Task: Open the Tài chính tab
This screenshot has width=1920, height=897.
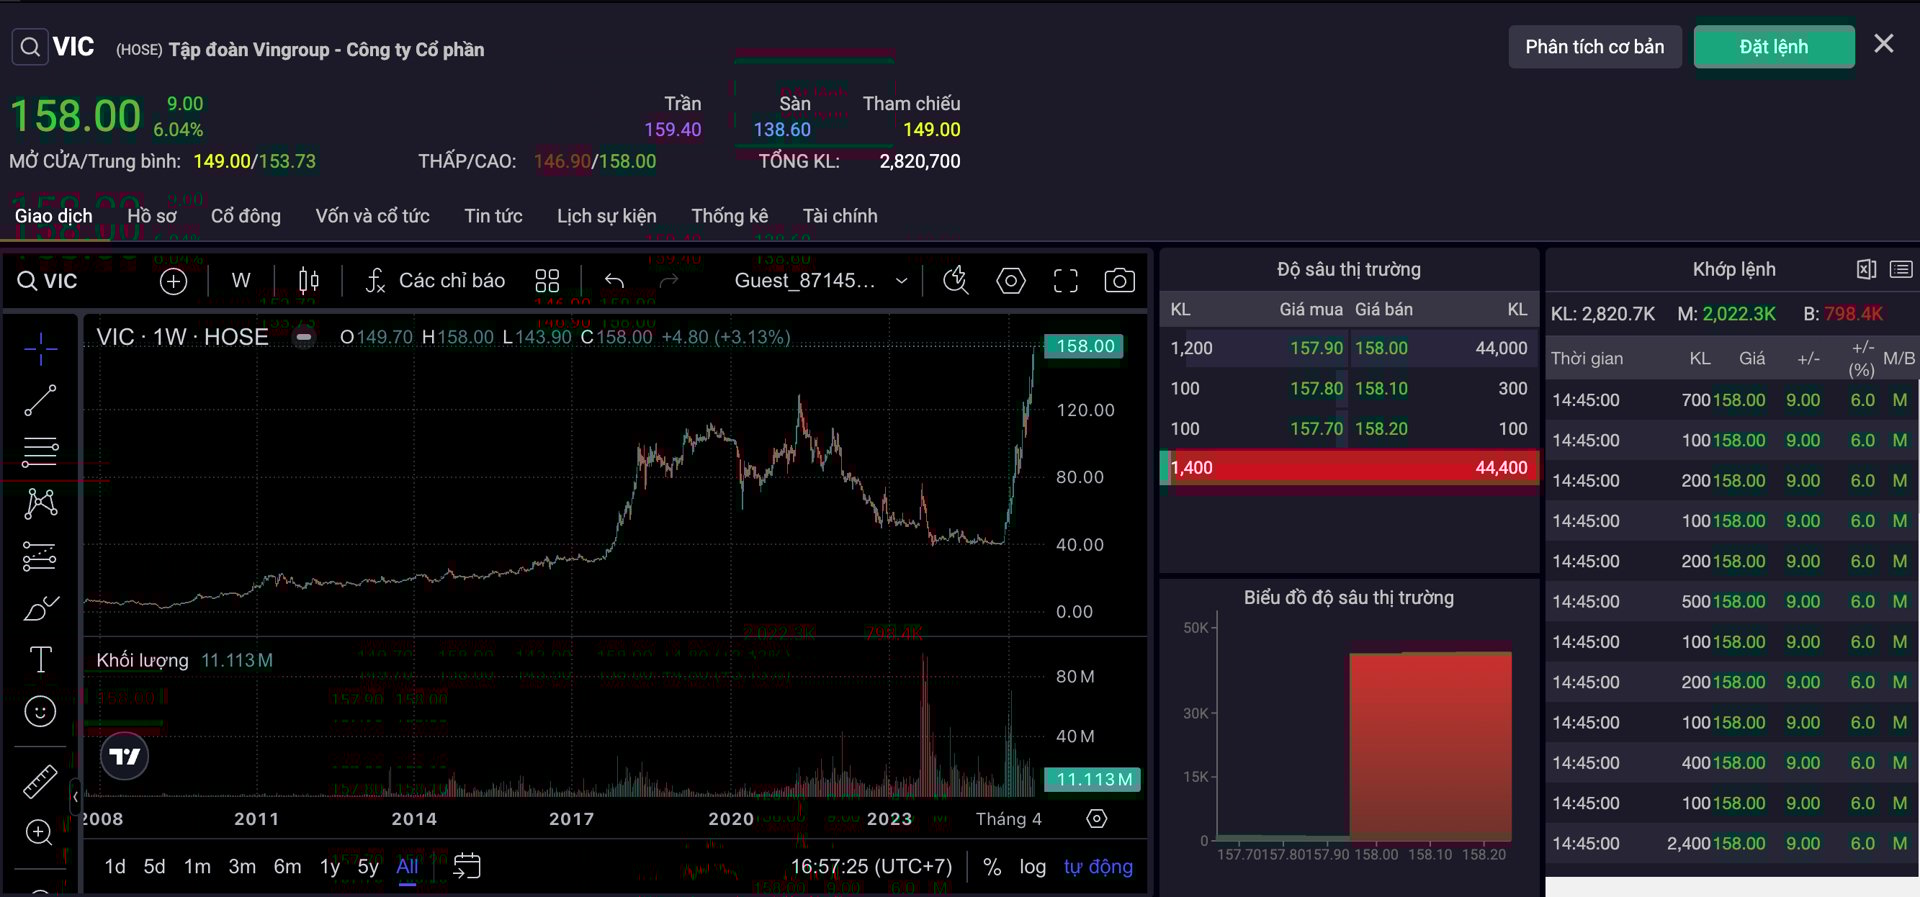Action: (840, 216)
